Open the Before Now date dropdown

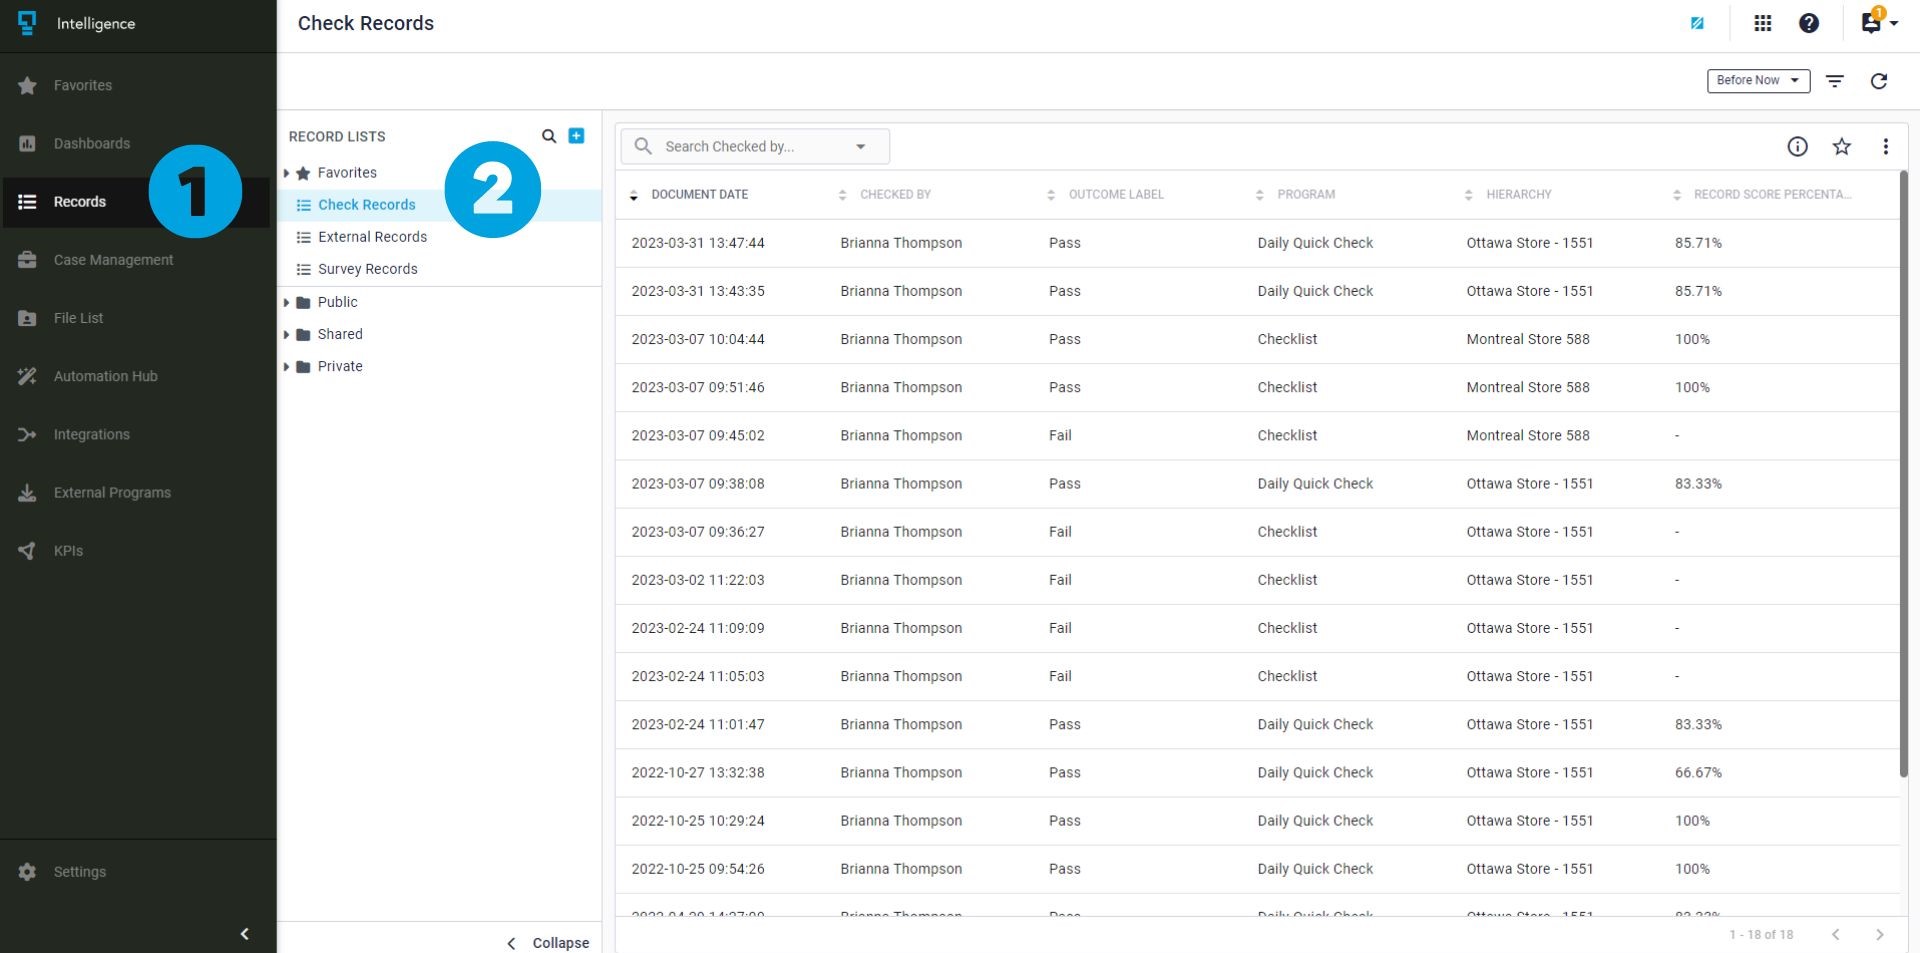[1757, 81]
